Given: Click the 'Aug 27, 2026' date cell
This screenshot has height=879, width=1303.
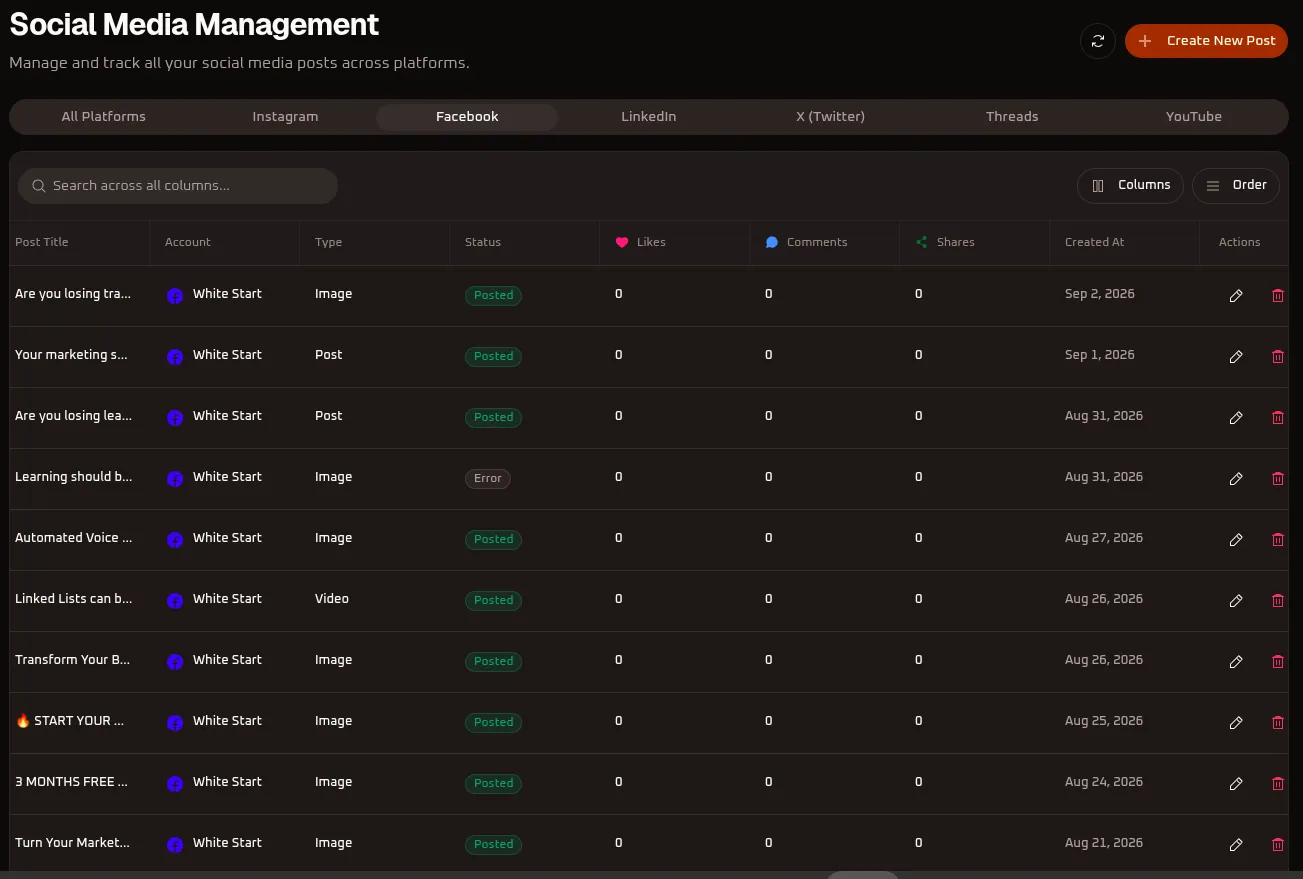Looking at the screenshot, I should pyautogui.click(x=1104, y=538).
